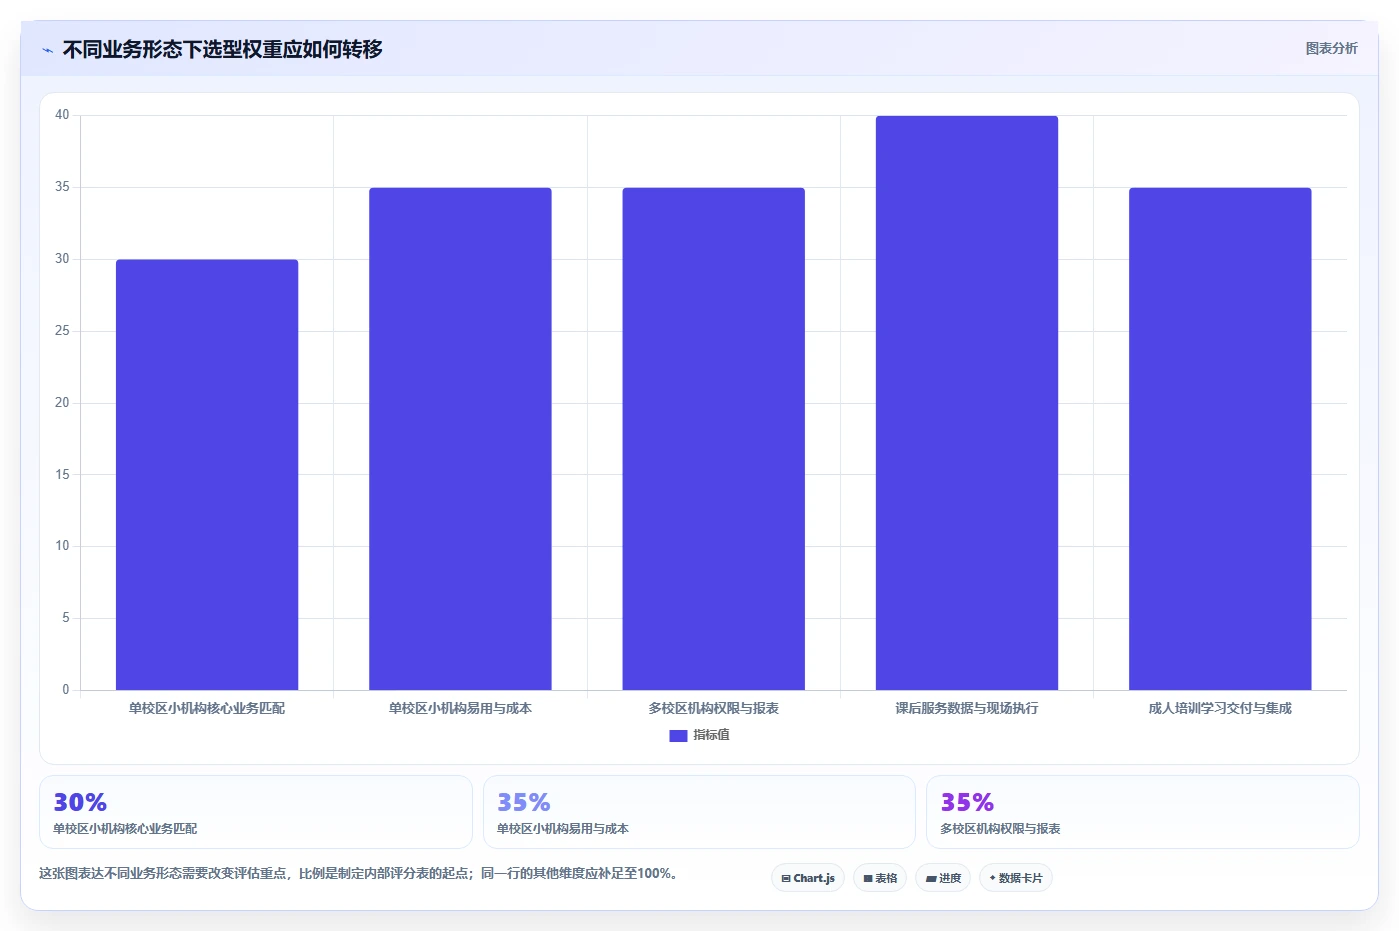1399x931 pixels.
Task: Select the Chart.js tag
Action: [808, 878]
